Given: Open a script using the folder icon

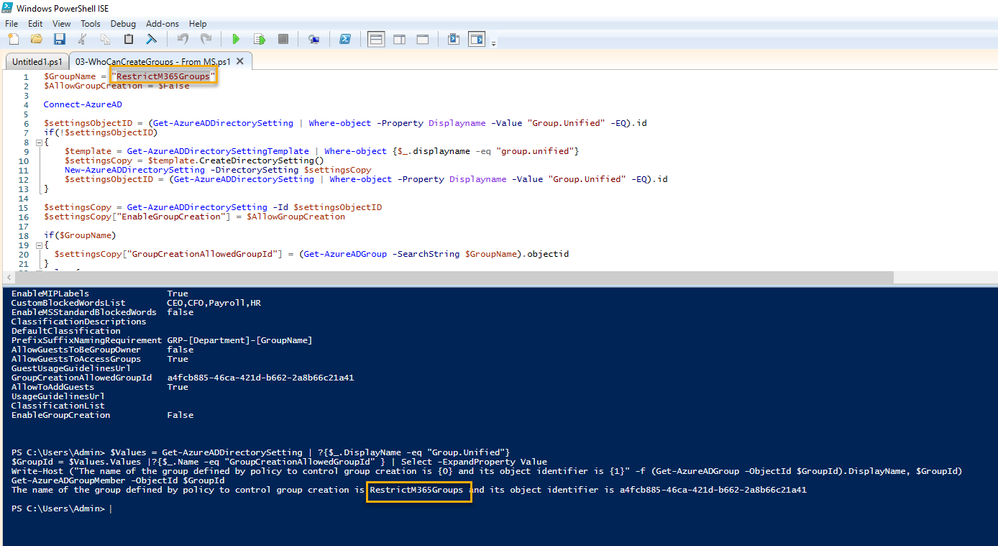Looking at the screenshot, I should point(36,39).
